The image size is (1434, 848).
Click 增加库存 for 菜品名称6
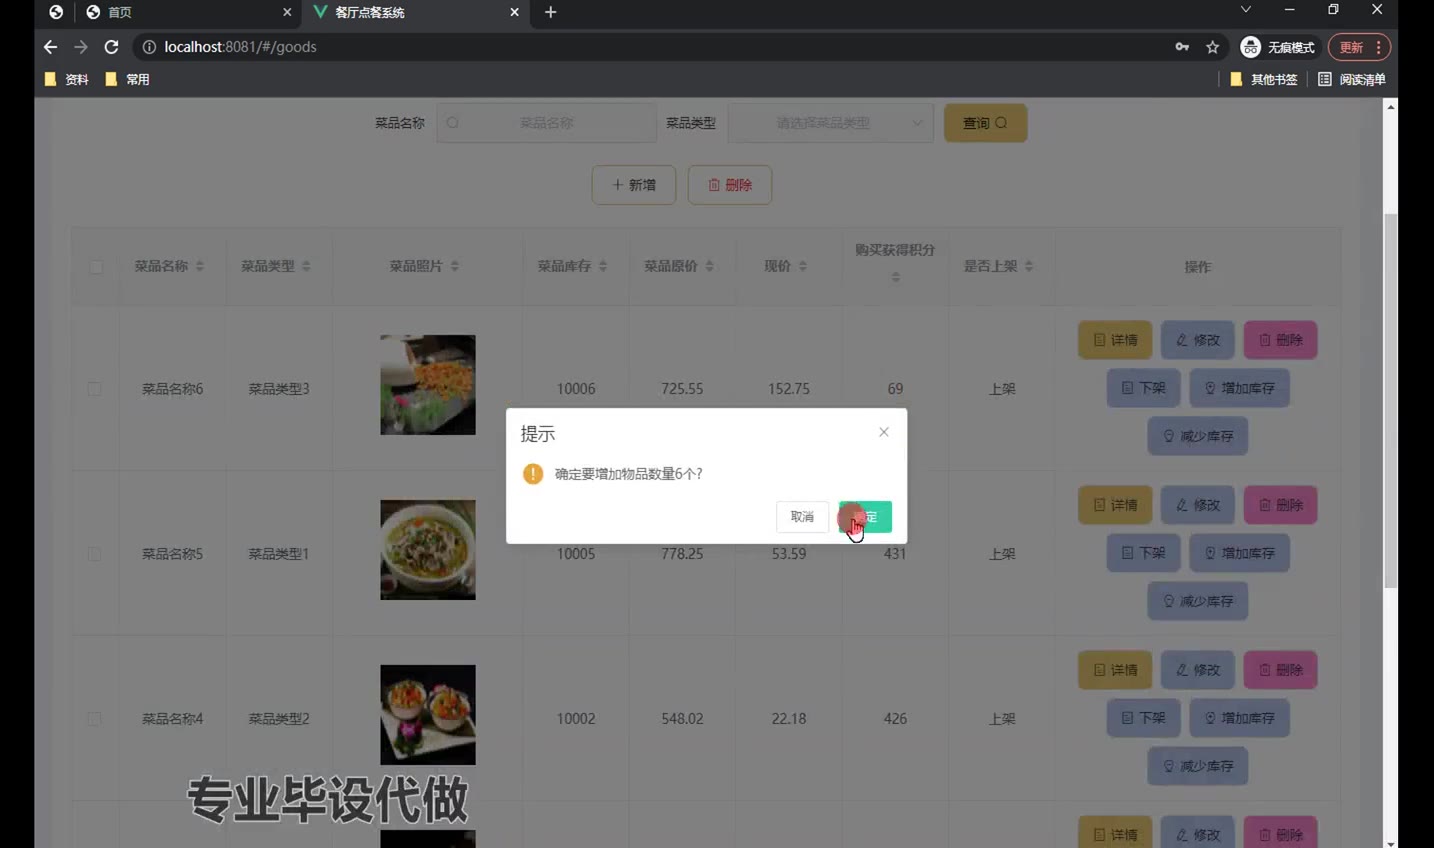point(1240,388)
